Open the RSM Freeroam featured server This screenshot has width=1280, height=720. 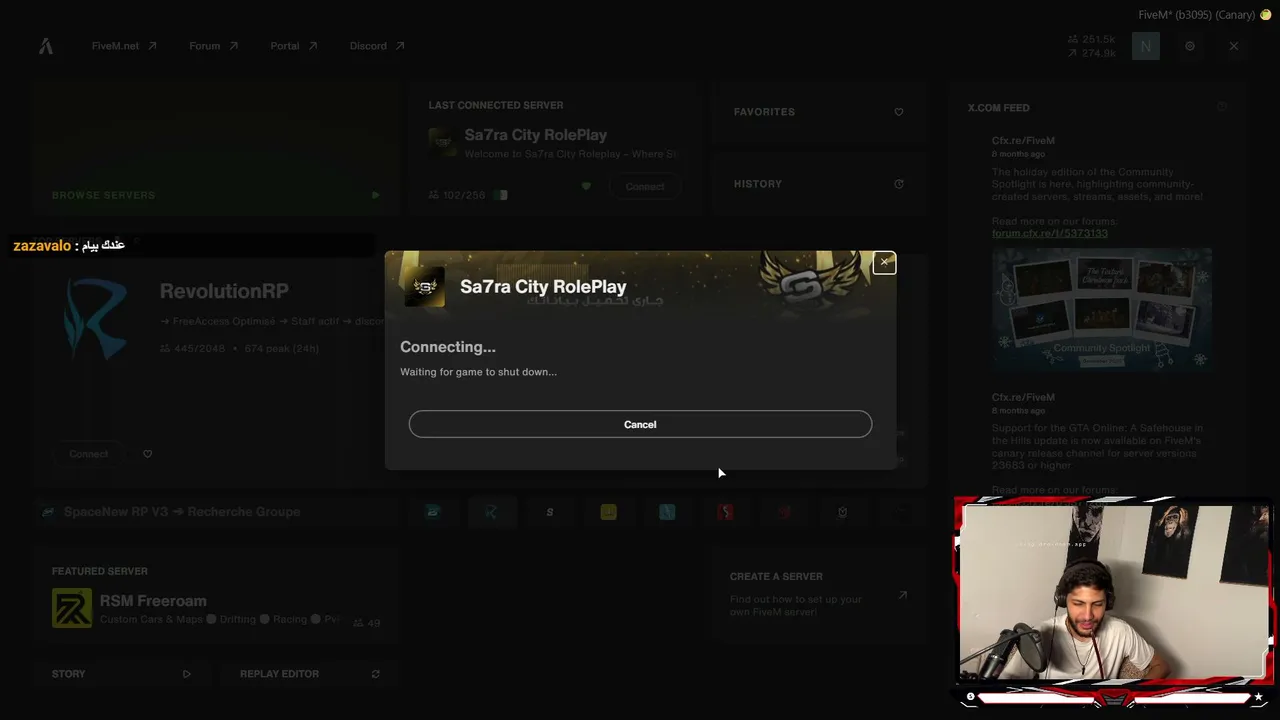point(216,597)
